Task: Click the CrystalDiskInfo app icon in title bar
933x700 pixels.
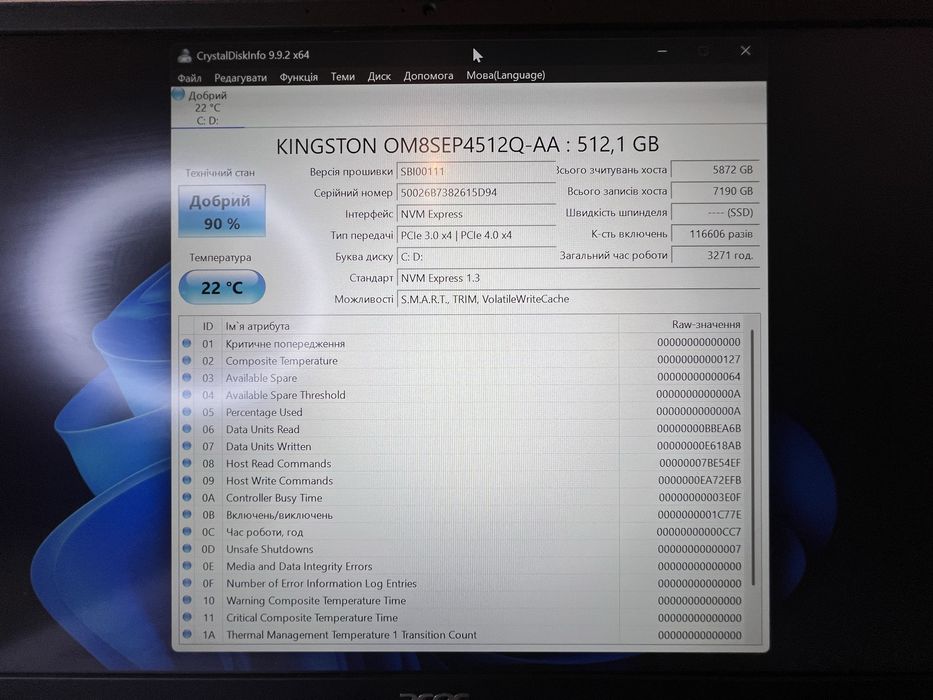Action: pos(184,55)
